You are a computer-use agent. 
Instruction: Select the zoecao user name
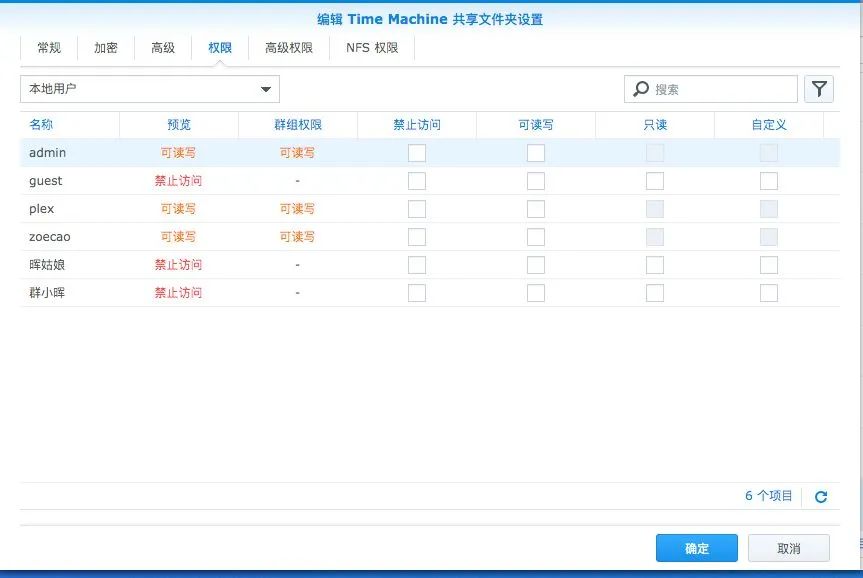50,237
